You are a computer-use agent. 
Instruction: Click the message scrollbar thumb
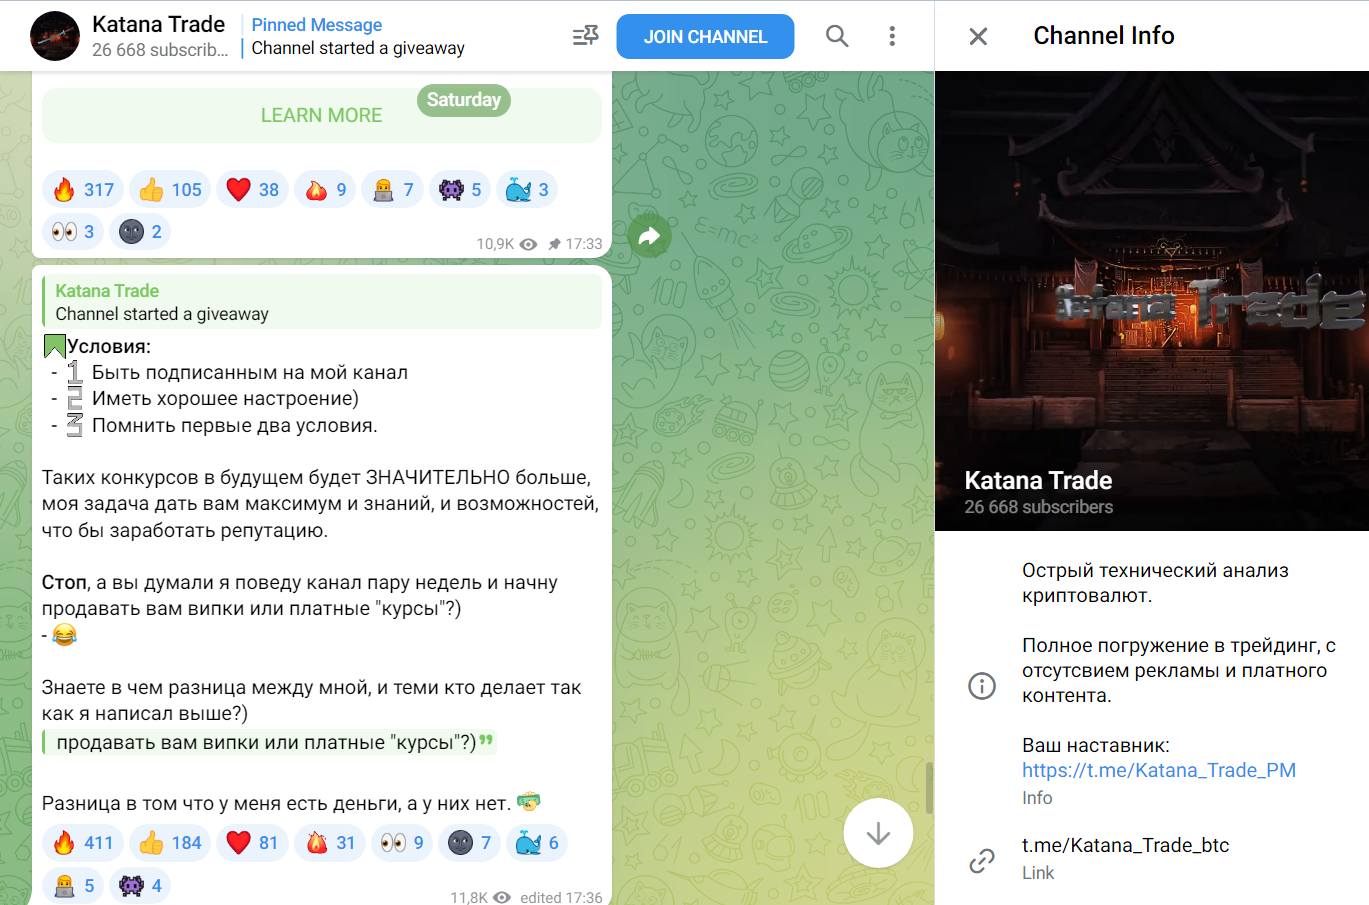[x=929, y=788]
